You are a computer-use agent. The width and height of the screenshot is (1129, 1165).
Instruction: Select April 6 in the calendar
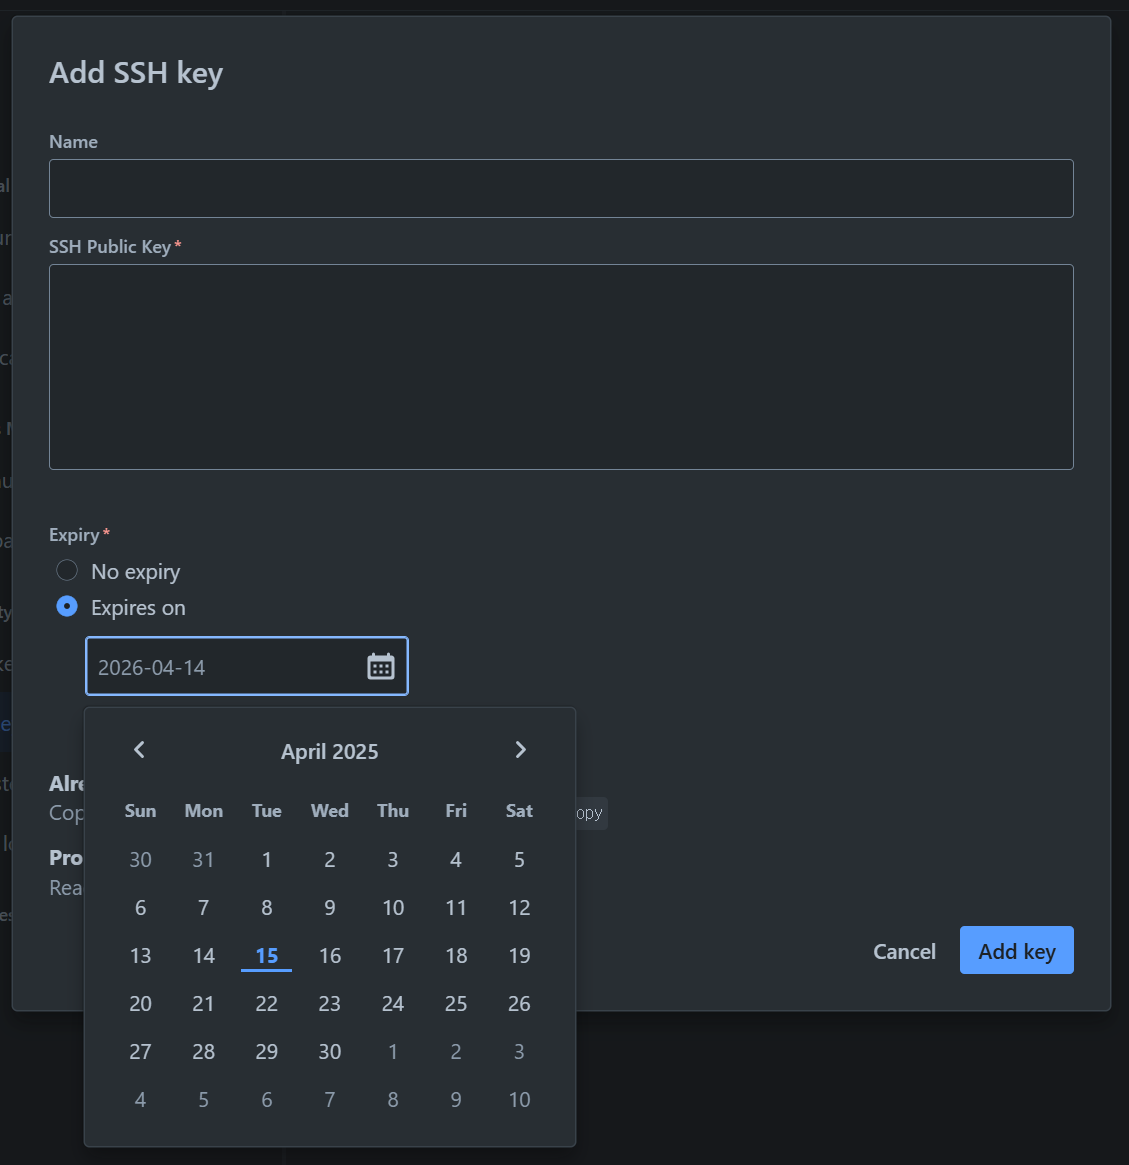[140, 907]
